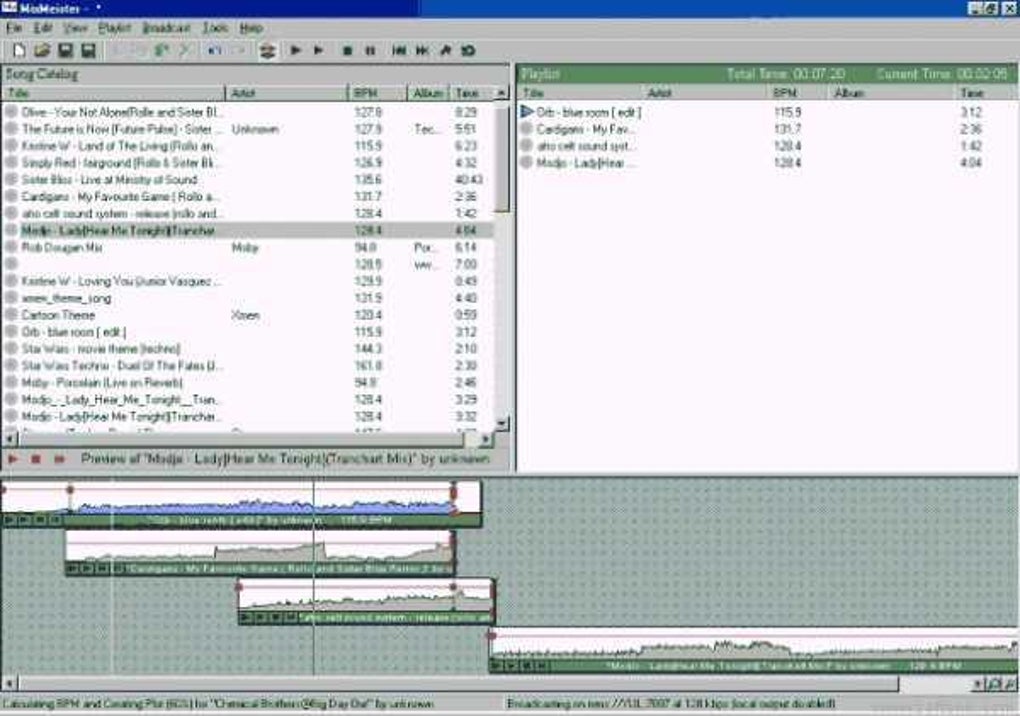Click circle icon beside Rob Dougan Mix
Viewport: 1020px width, 716px height.
[11, 247]
